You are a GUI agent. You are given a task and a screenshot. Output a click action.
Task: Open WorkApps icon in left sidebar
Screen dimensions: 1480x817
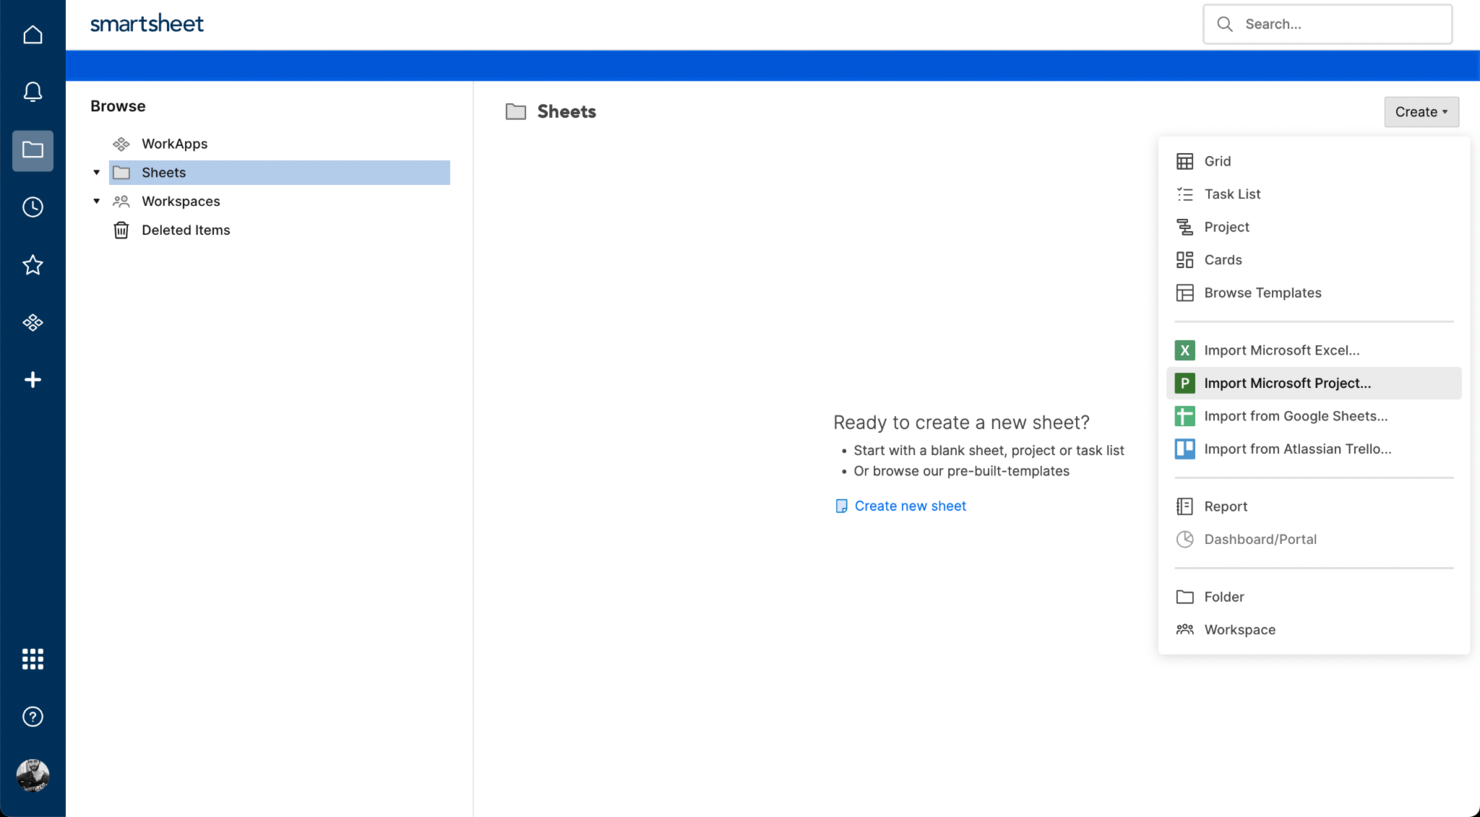pos(33,322)
